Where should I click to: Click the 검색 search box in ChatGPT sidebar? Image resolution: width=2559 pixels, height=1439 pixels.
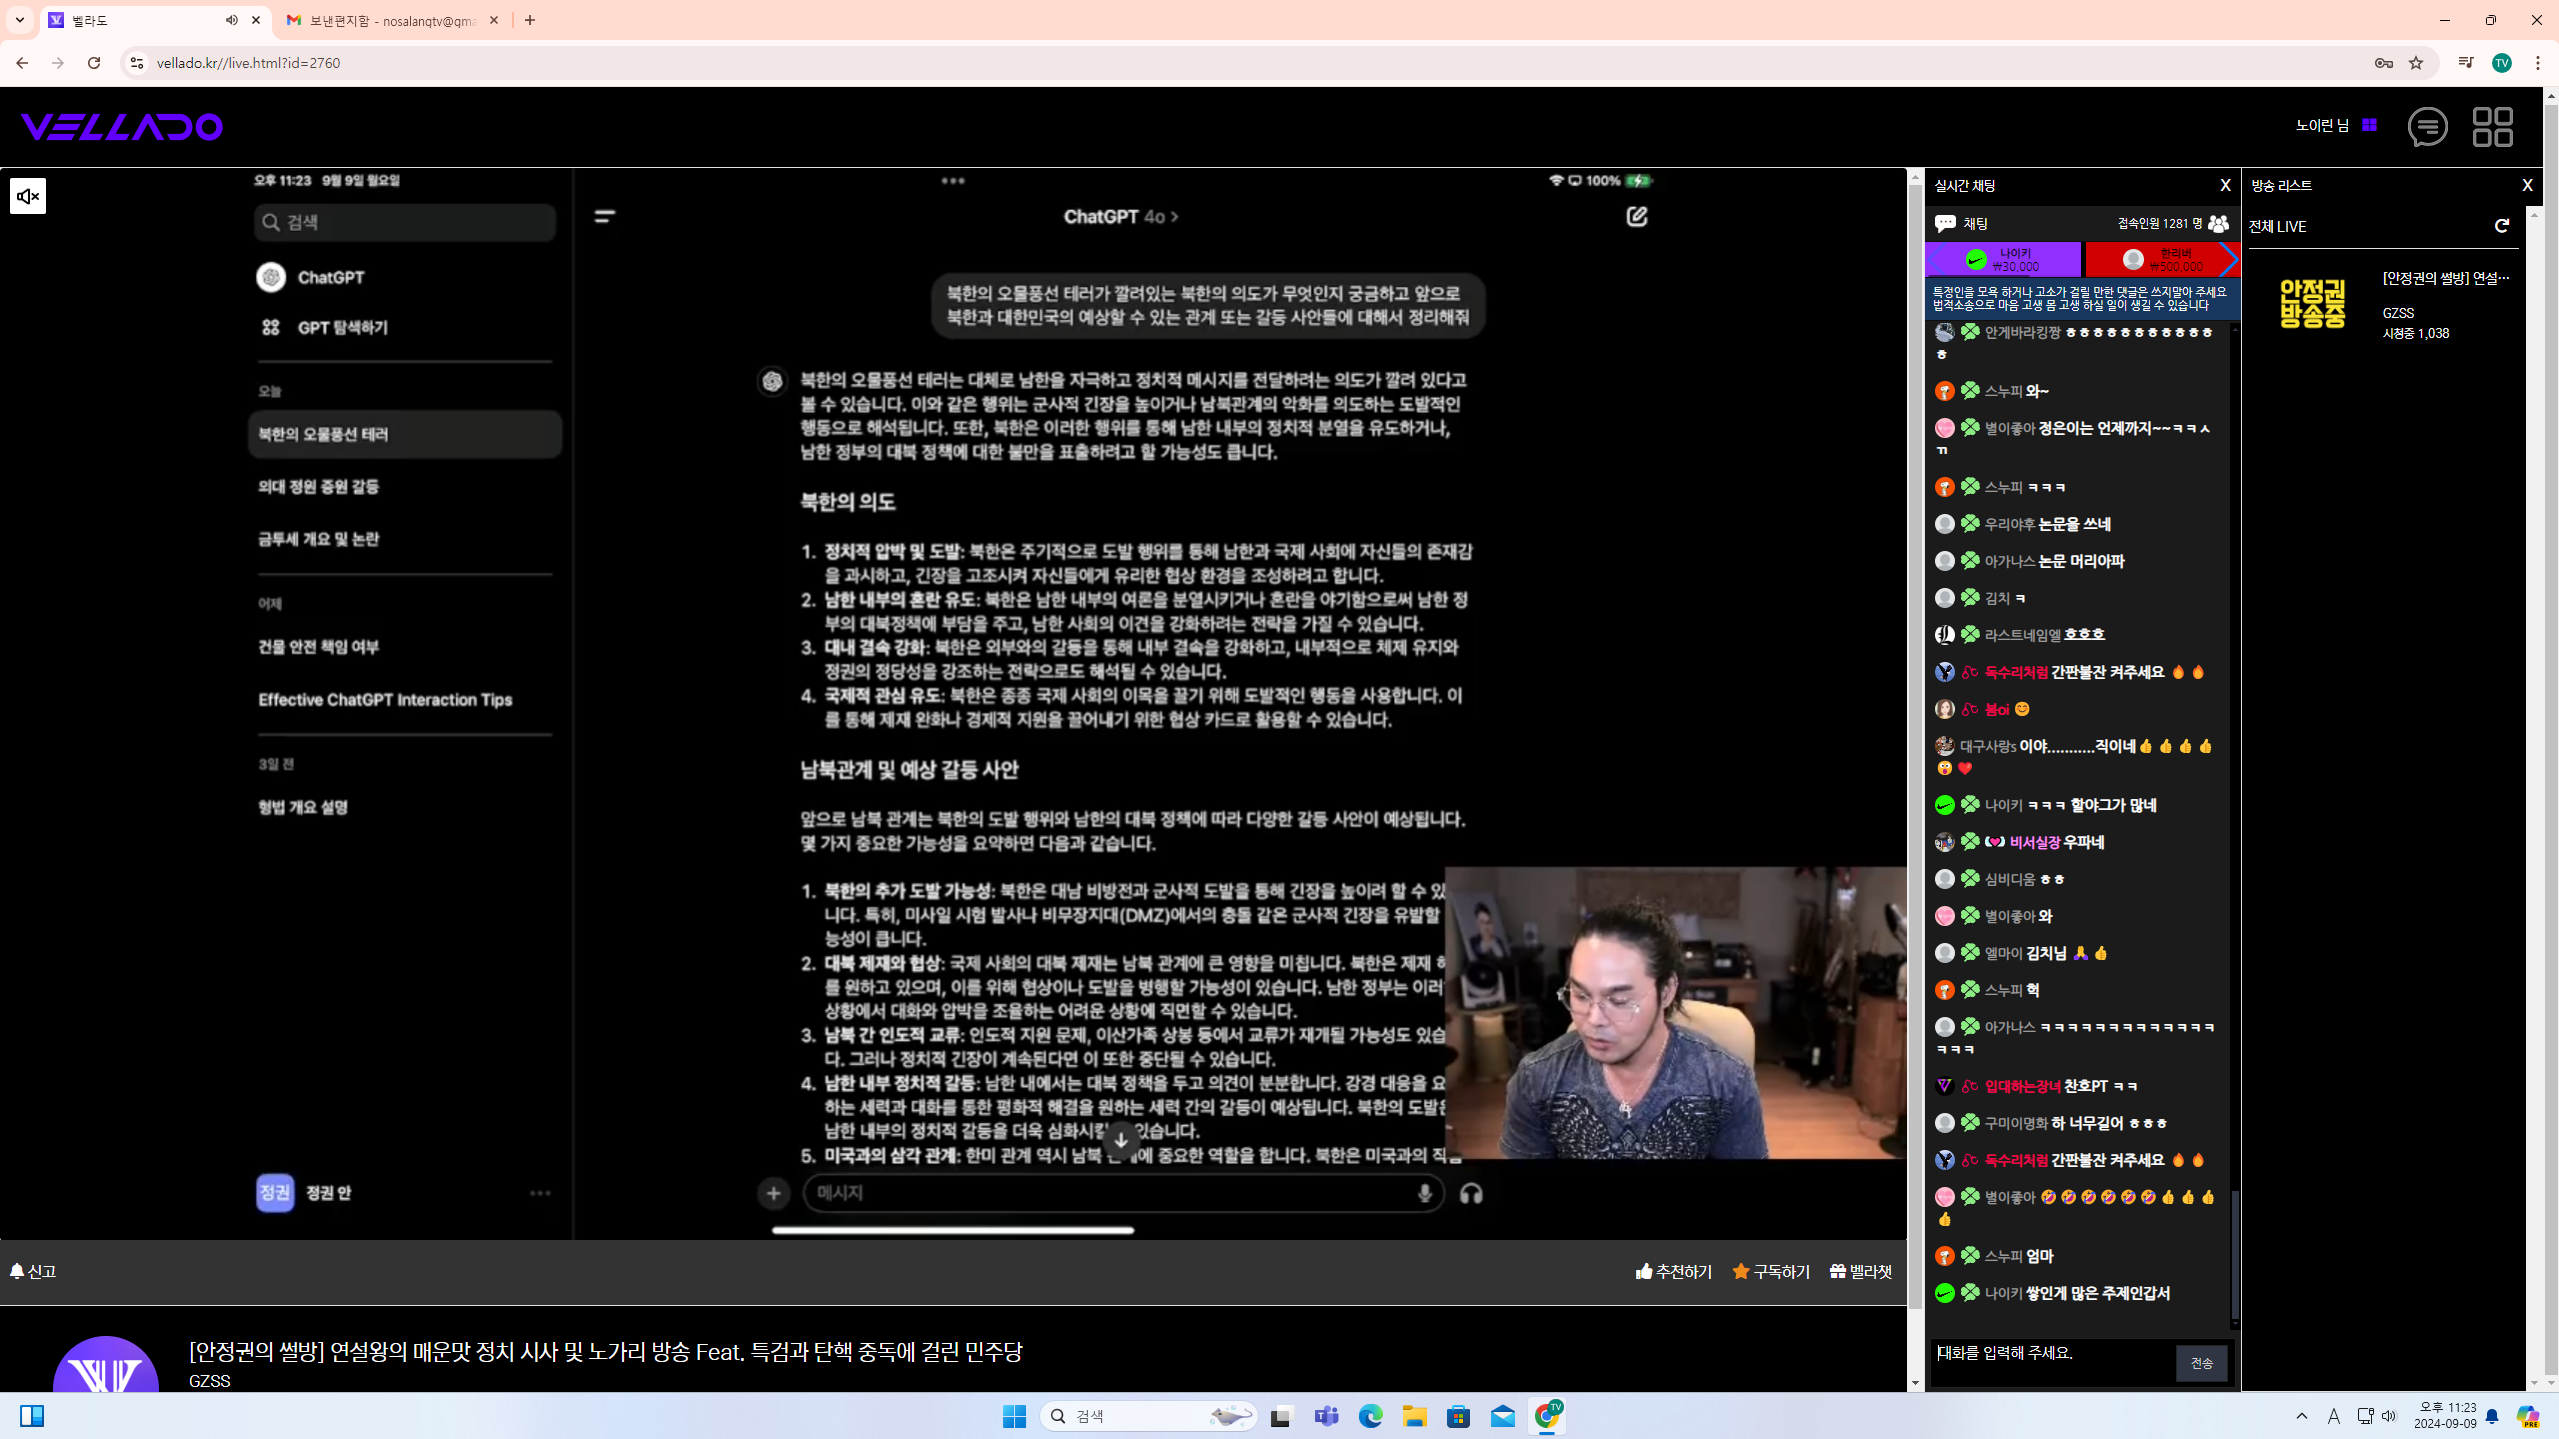[x=404, y=222]
